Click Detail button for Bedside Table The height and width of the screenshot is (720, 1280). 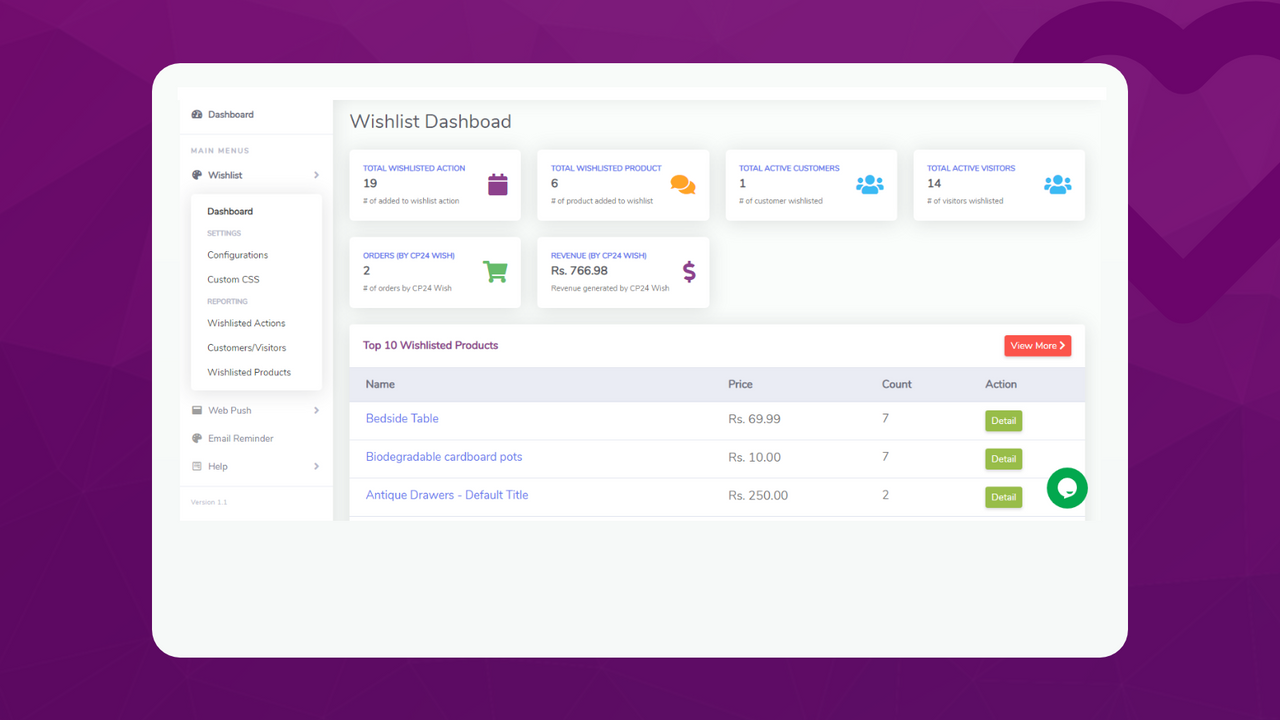click(x=1004, y=421)
